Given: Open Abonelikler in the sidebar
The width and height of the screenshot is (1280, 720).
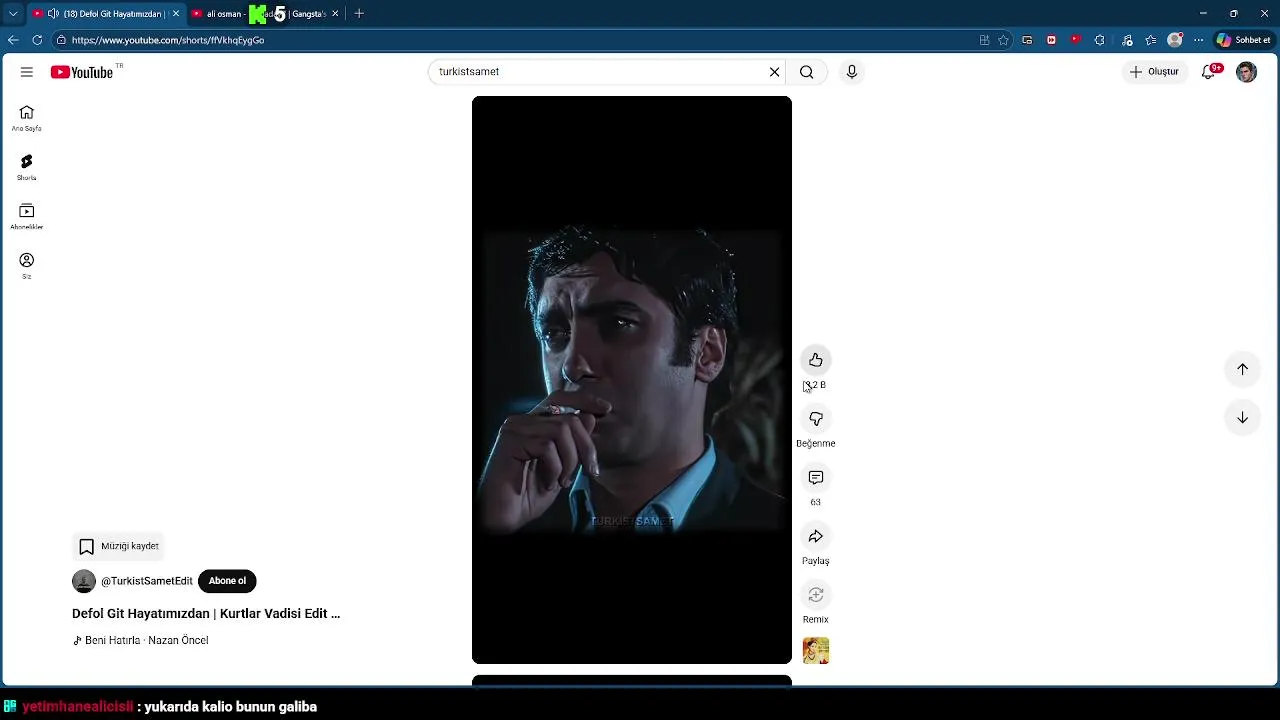Looking at the screenshot, I should click(x=27, y=216).
